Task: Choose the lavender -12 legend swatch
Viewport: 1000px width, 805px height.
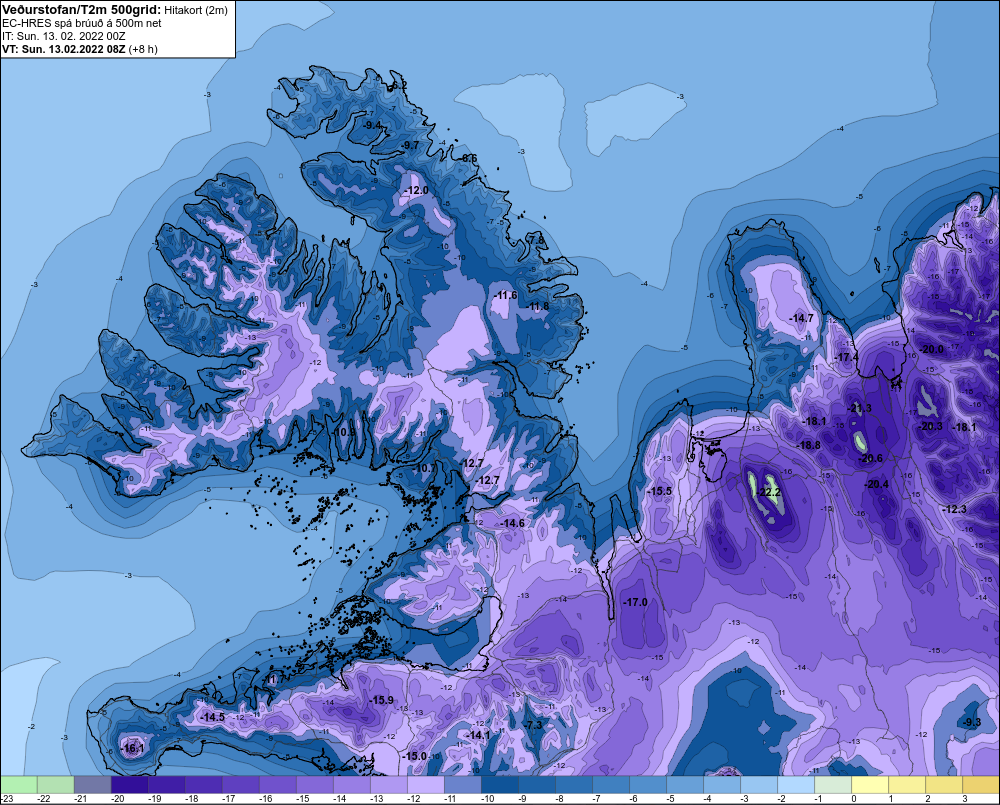Action: point(426,784)
